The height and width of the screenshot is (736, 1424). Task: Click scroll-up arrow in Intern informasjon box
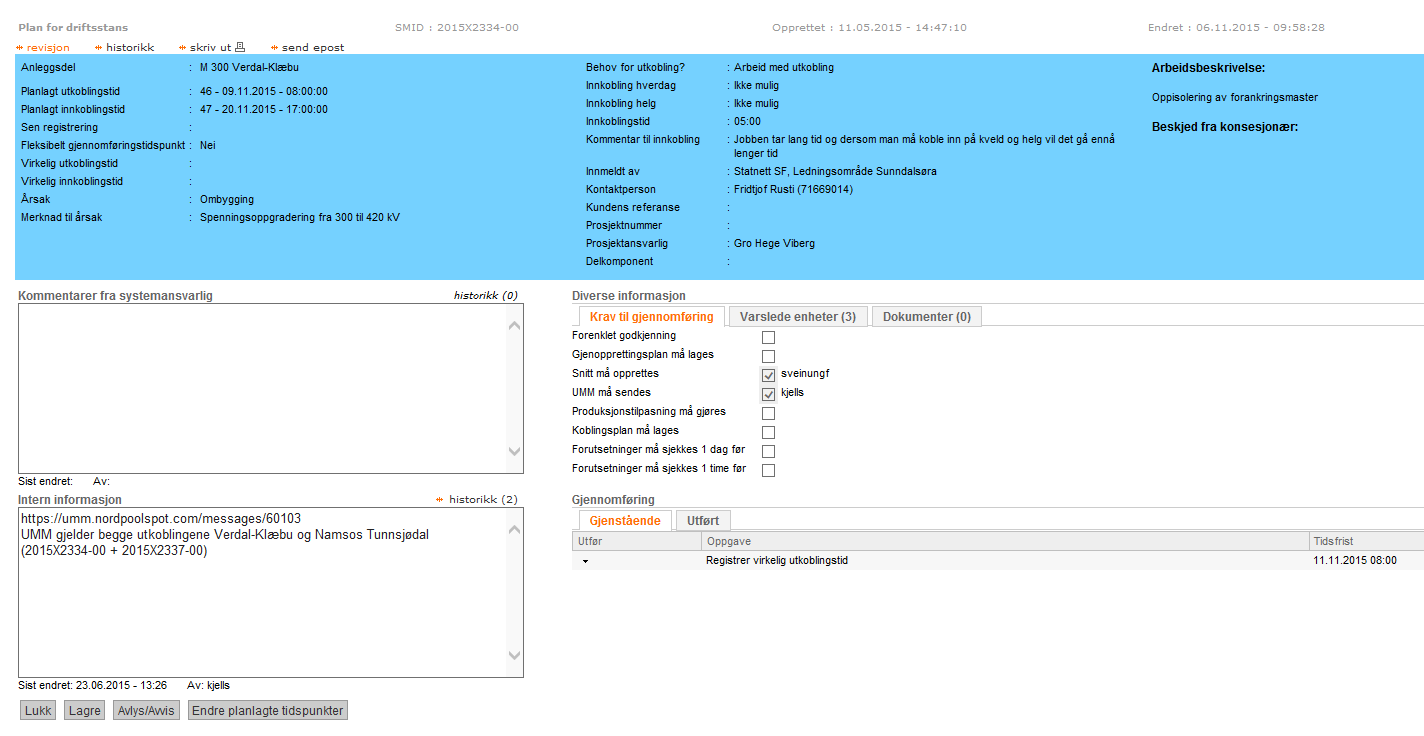[x=515, y=529]
